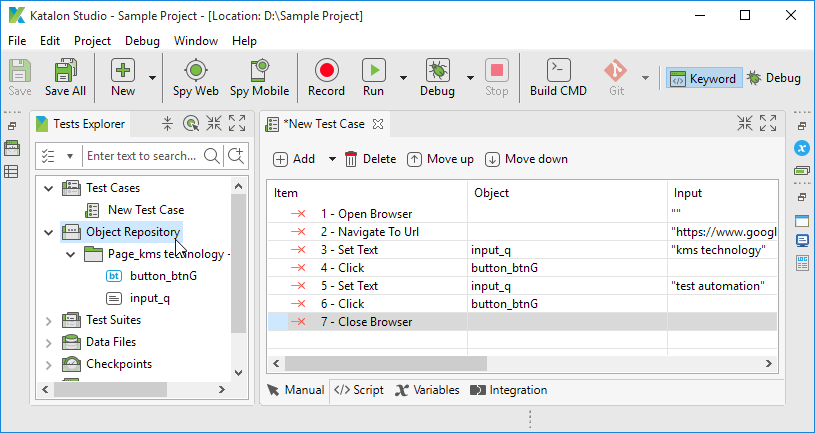Switch to the Keyword perspective
Image resolution: width=815 pixels, height=433 pixels.
point(704,78)
